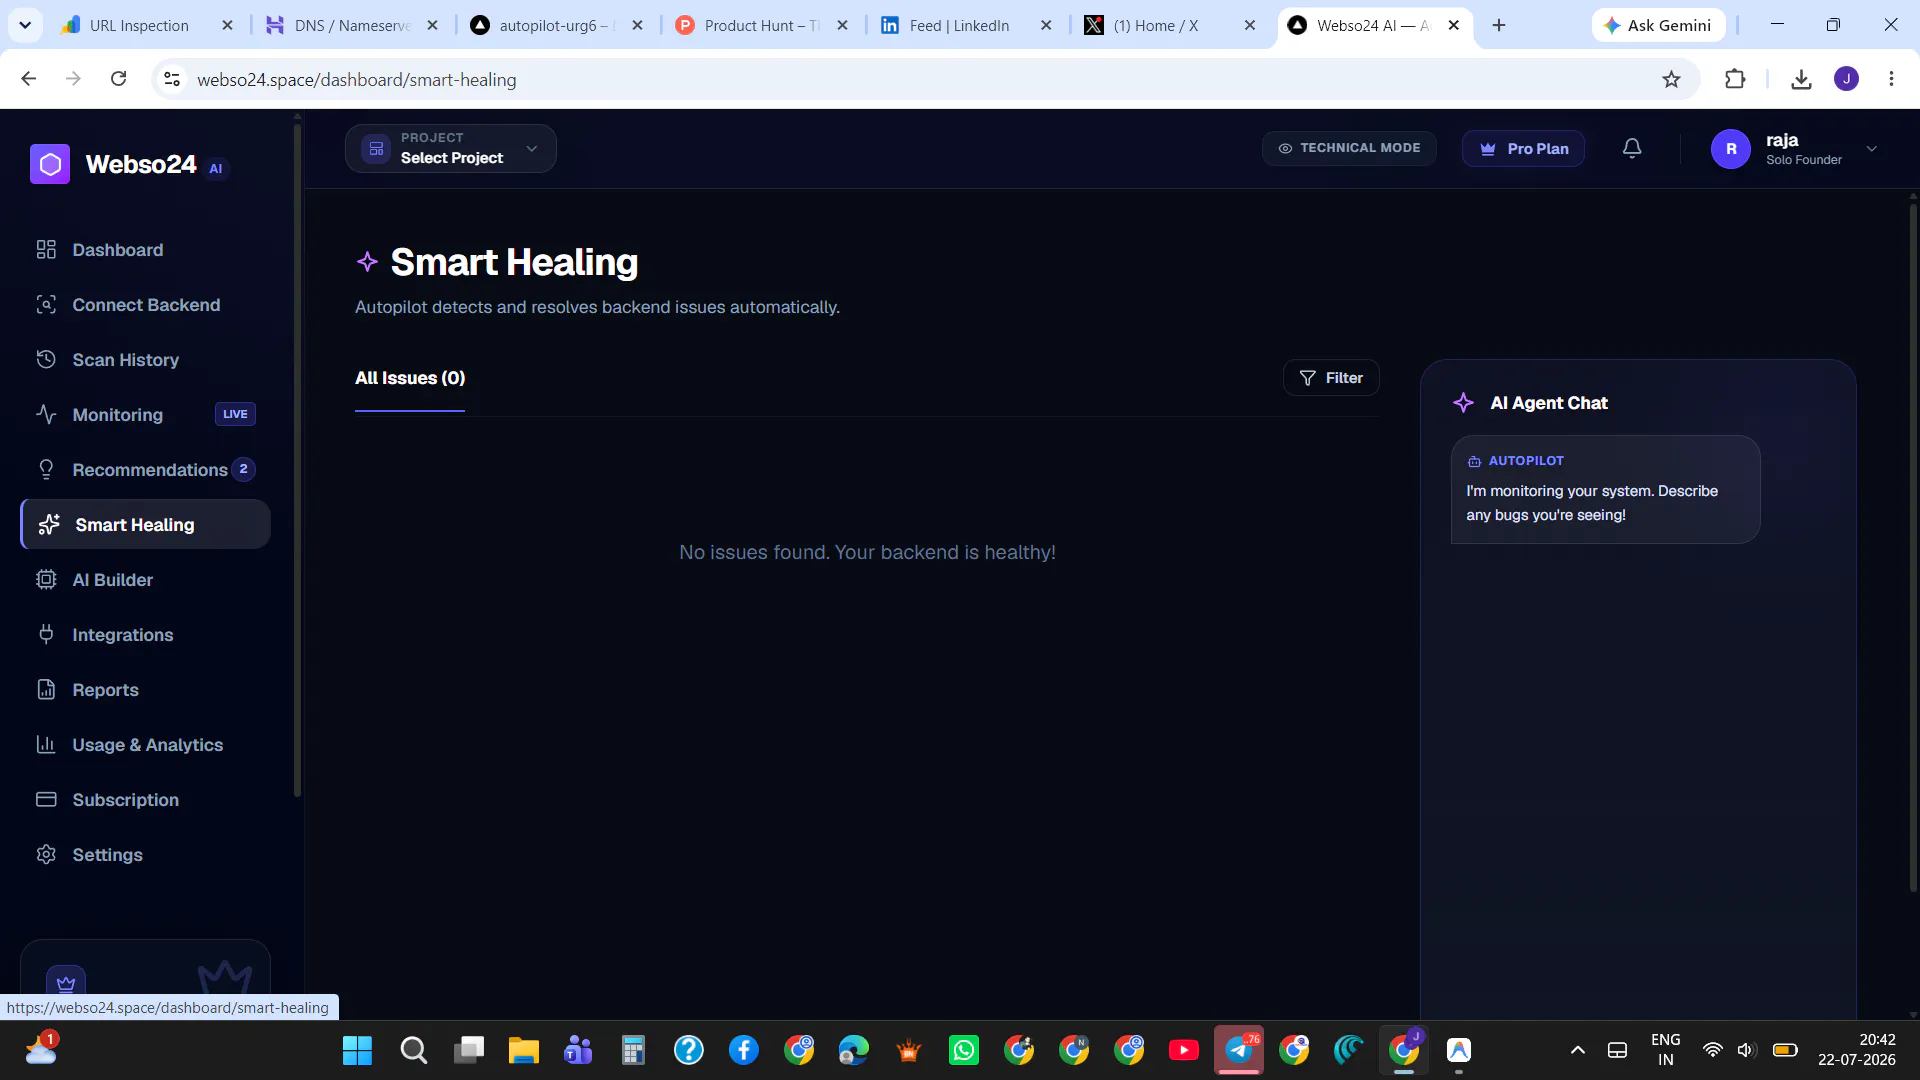Click the Subscription card icon
Viewport: 1920px width, 1080px height.
coord(46,799)
